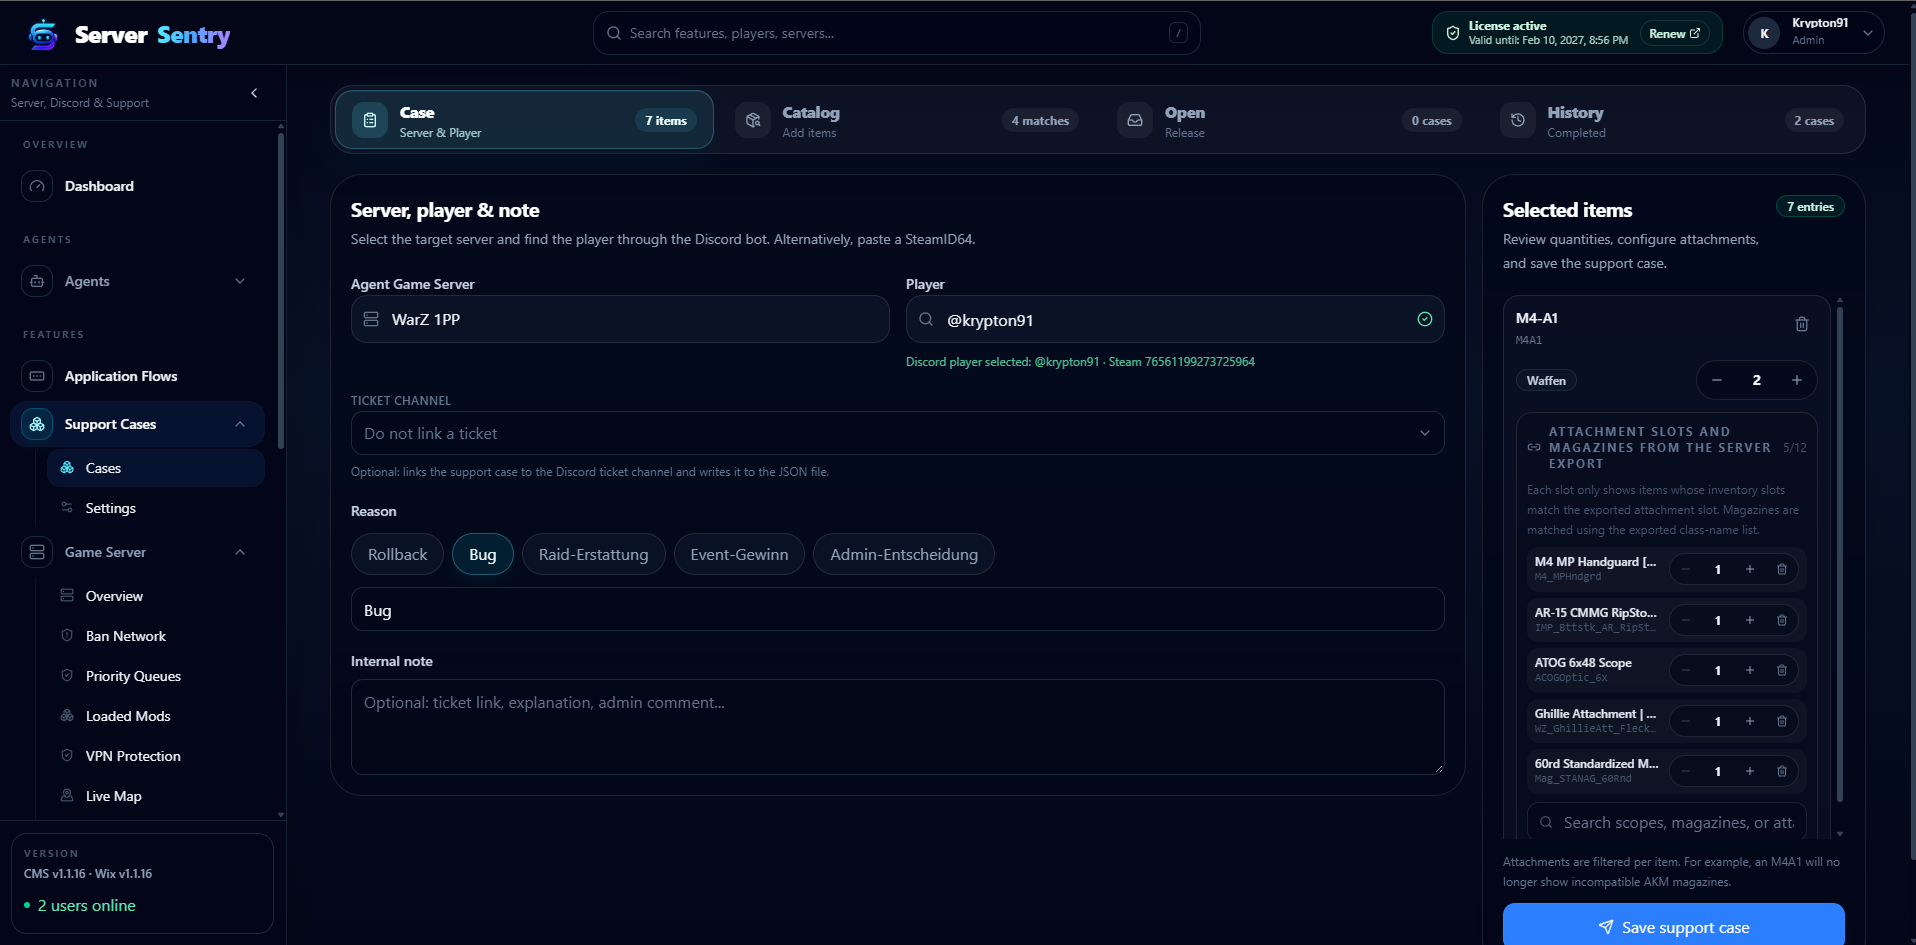This screenshot has height=945, width=1916.
Task: Delete the M4-A1 item
Action: click(1802, 324)
